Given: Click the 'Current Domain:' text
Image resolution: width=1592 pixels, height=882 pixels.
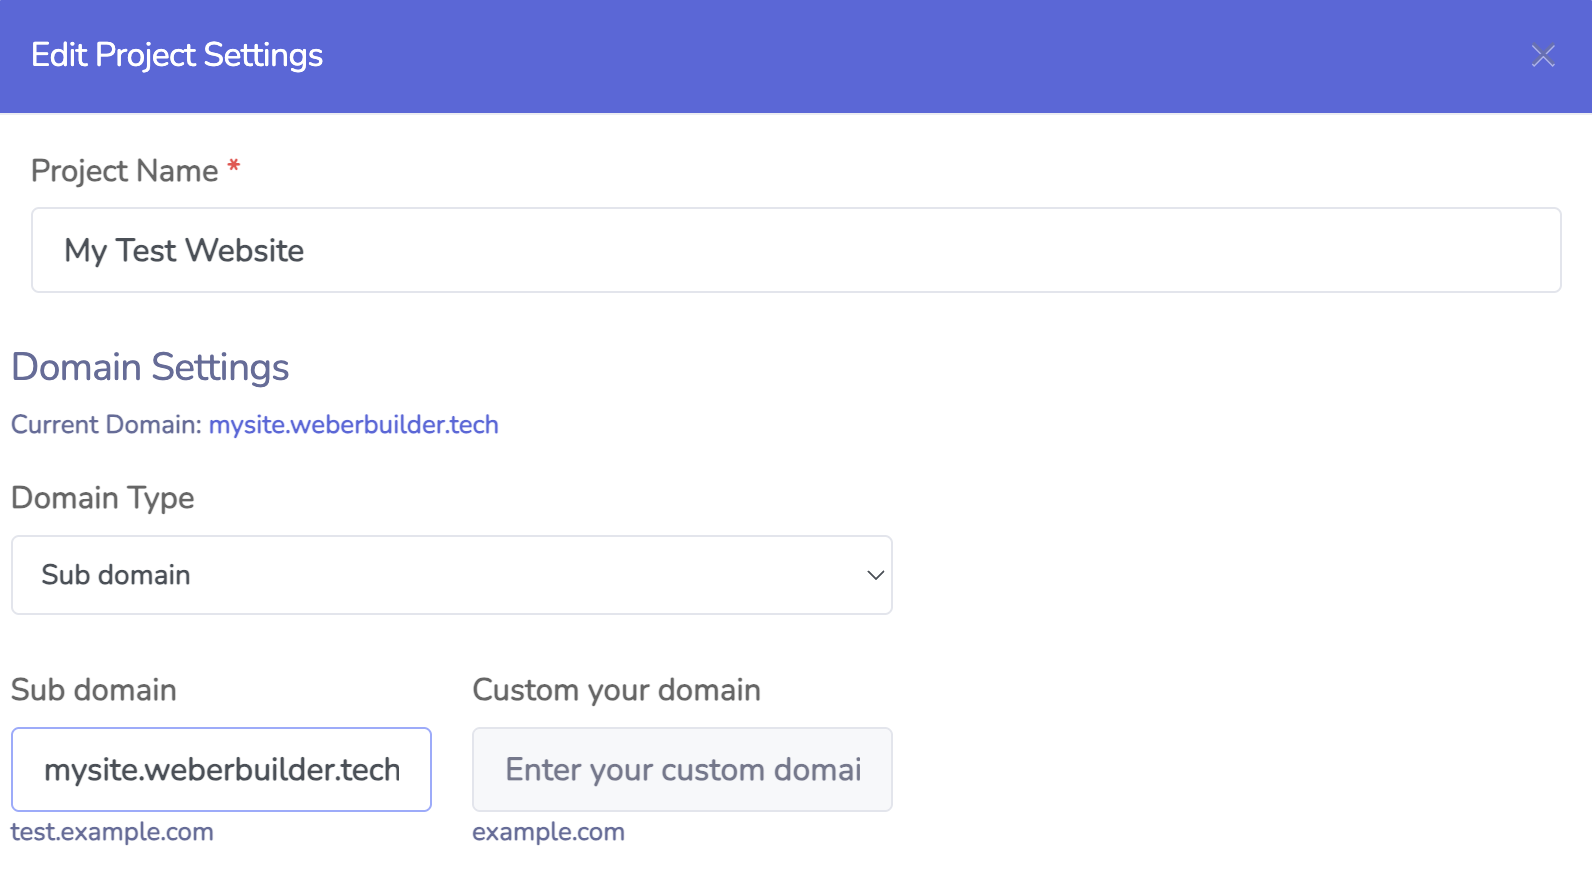Looking at the screenshot, I should pos(106,425).
